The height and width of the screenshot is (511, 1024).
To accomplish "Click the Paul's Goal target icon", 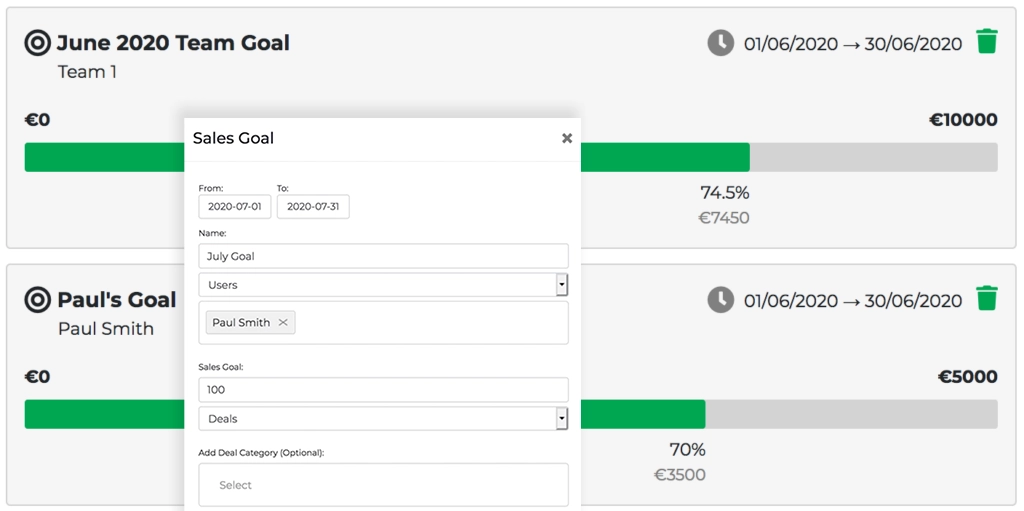I will coord(38,300).
